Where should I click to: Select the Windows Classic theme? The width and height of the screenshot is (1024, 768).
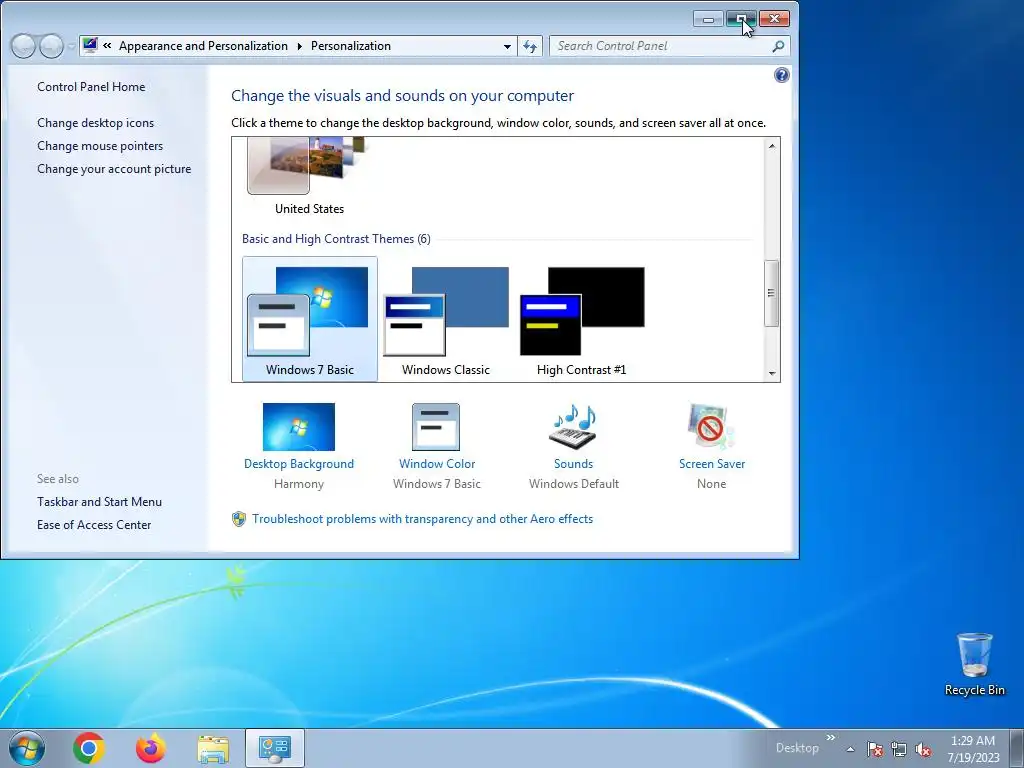[x=446, y=319]
